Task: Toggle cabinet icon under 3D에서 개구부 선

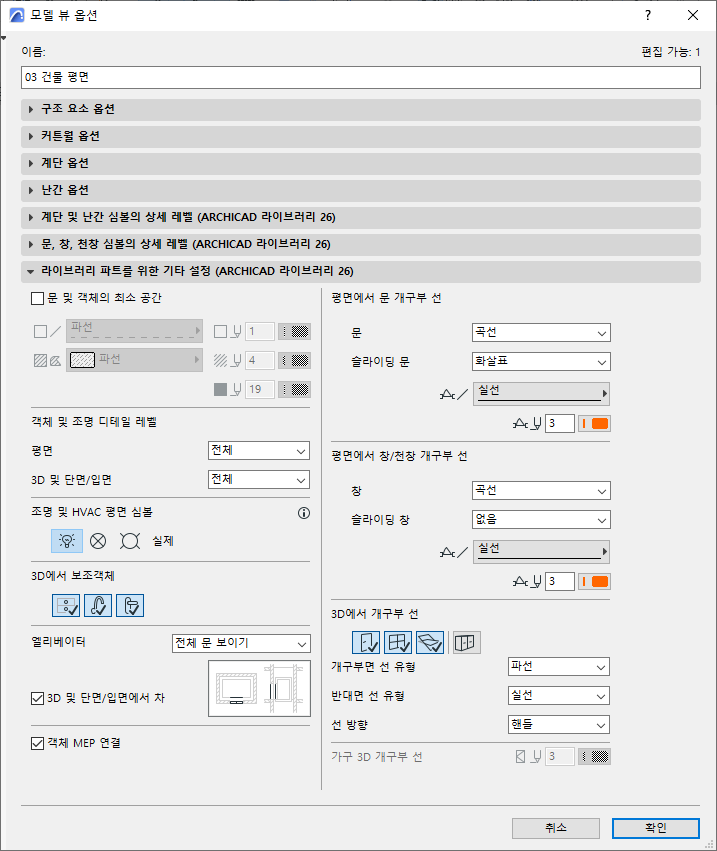Action: click(x=467, y=643)
